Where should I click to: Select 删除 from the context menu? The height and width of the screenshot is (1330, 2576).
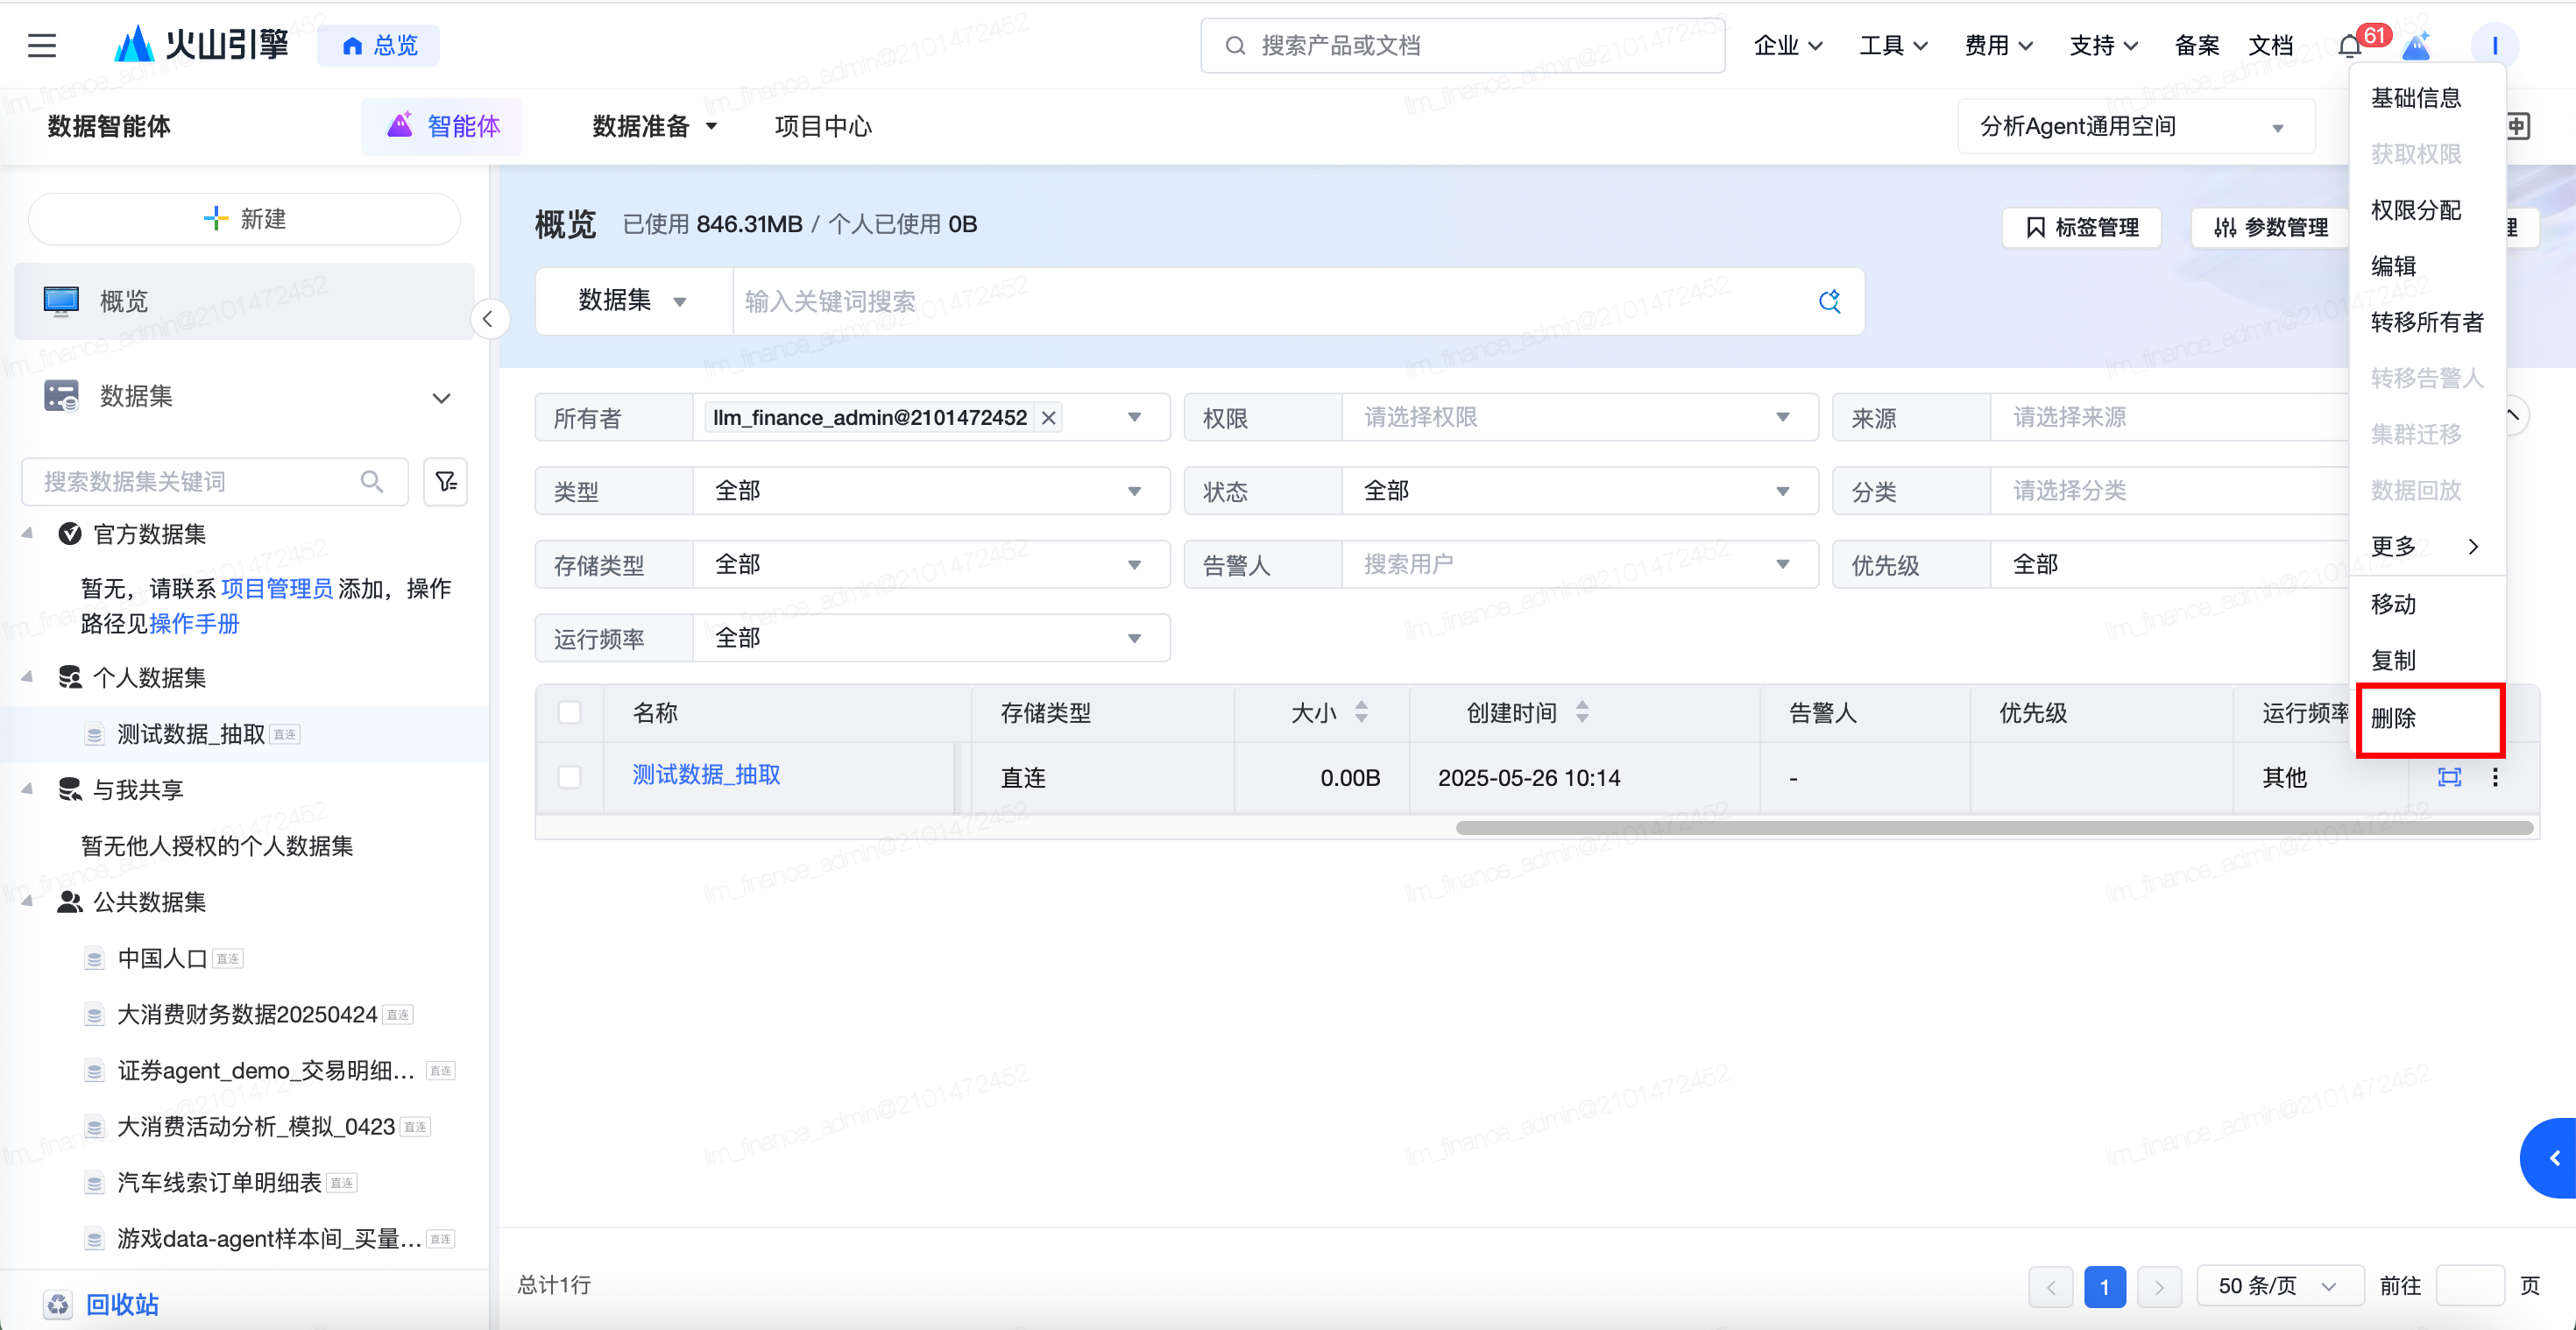[x=2393, y=718]
